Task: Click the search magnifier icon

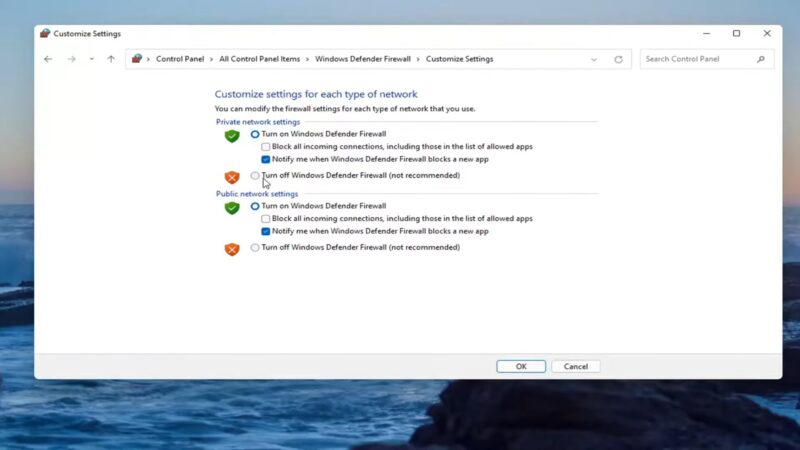Action: (x=761, y=59)
